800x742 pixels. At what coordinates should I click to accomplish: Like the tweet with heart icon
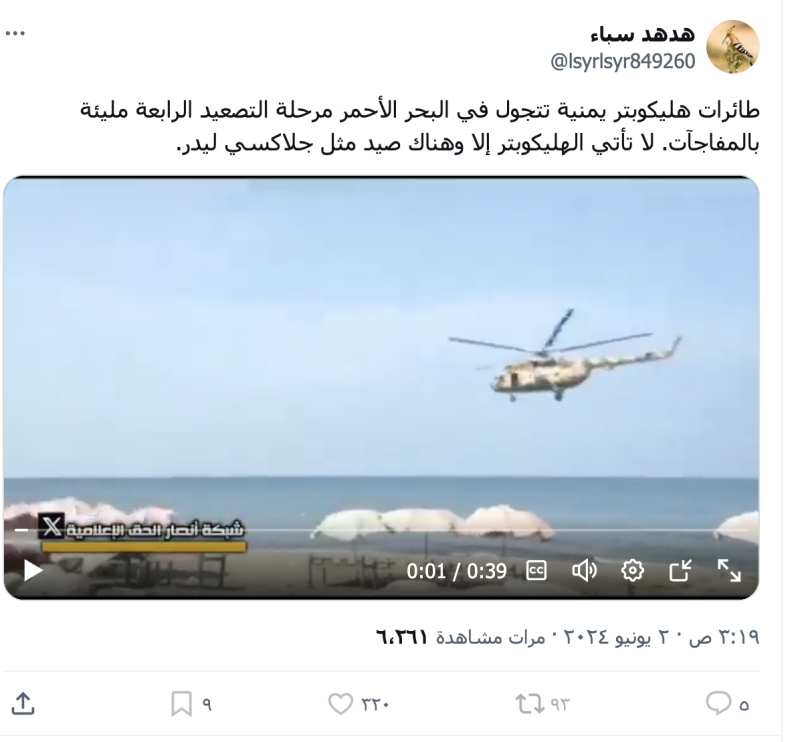pyautogui.click(x=340, y=703)
